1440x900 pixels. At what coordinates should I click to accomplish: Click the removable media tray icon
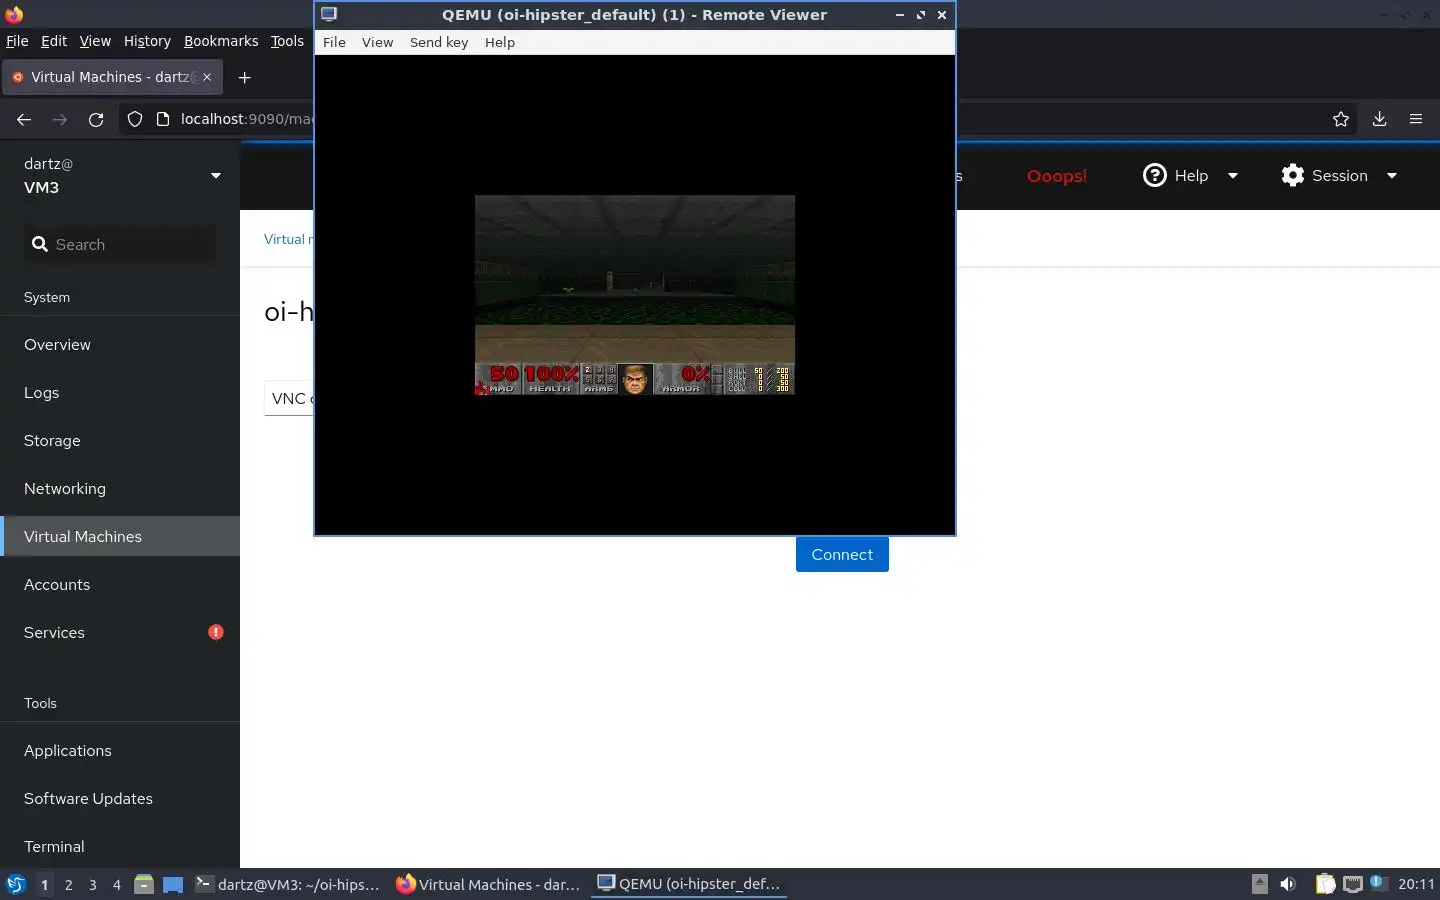click(x=1260, y=884)
